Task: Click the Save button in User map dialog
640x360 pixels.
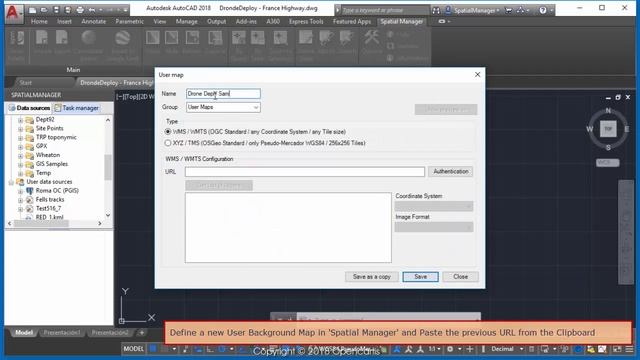Action: click(x=420, y=277)
